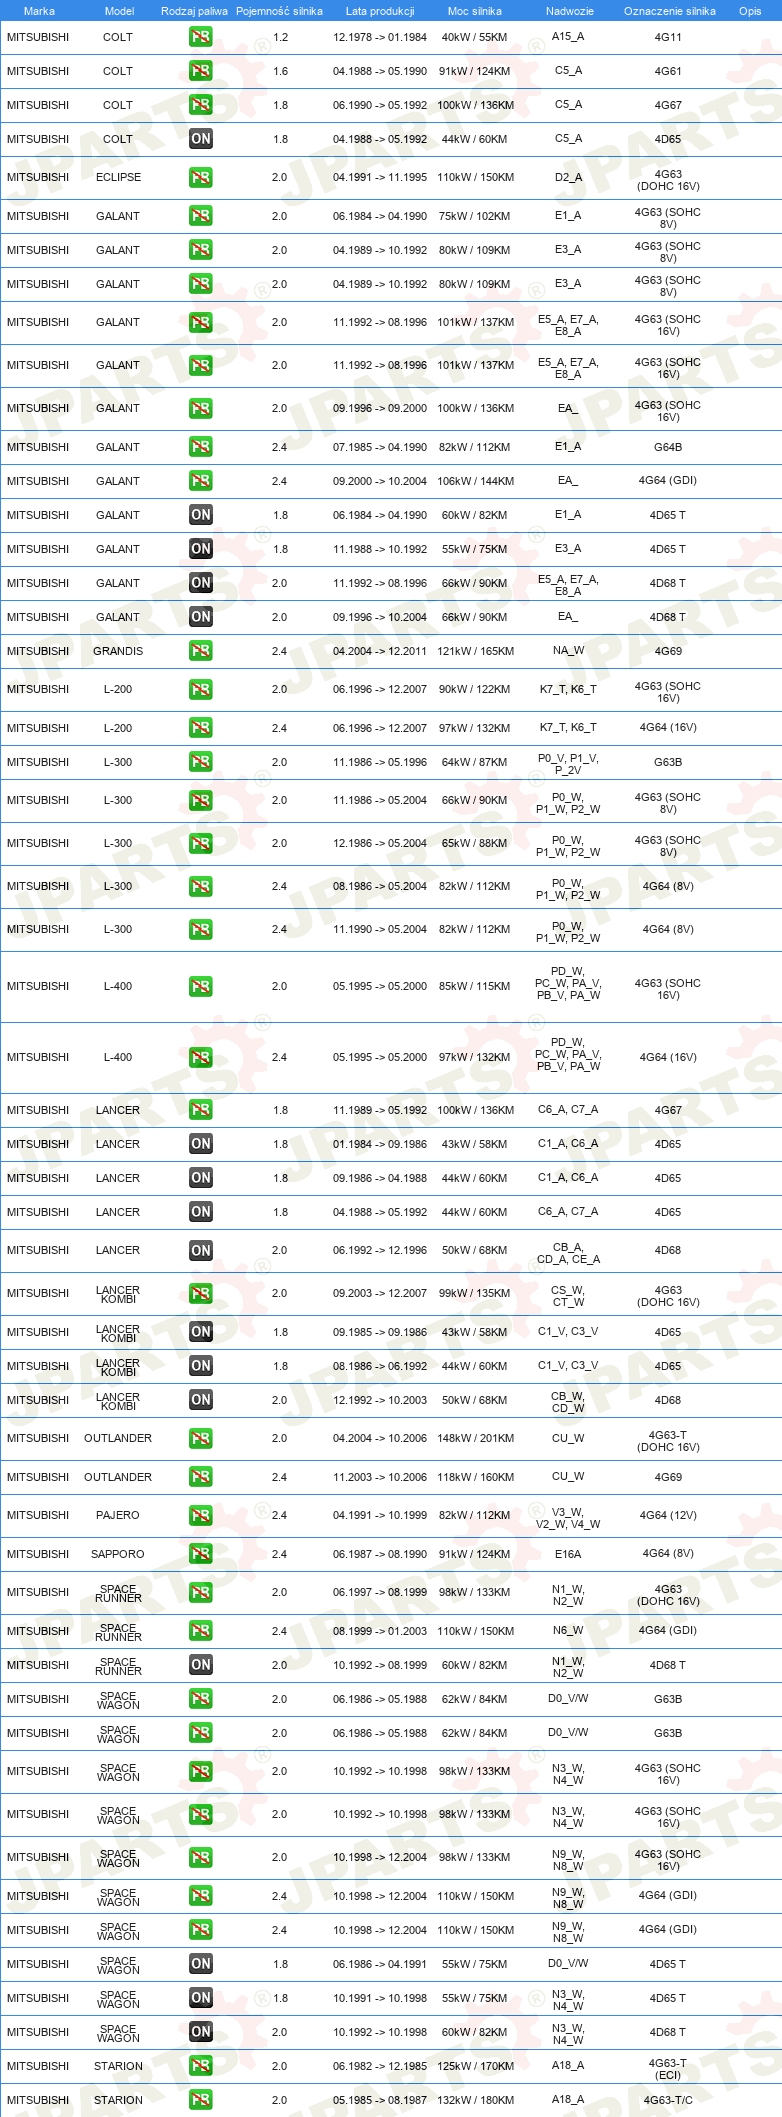The image size is (782, 2117).
Task: Click engine code 4G11
Action: click(x=668, y=37)
